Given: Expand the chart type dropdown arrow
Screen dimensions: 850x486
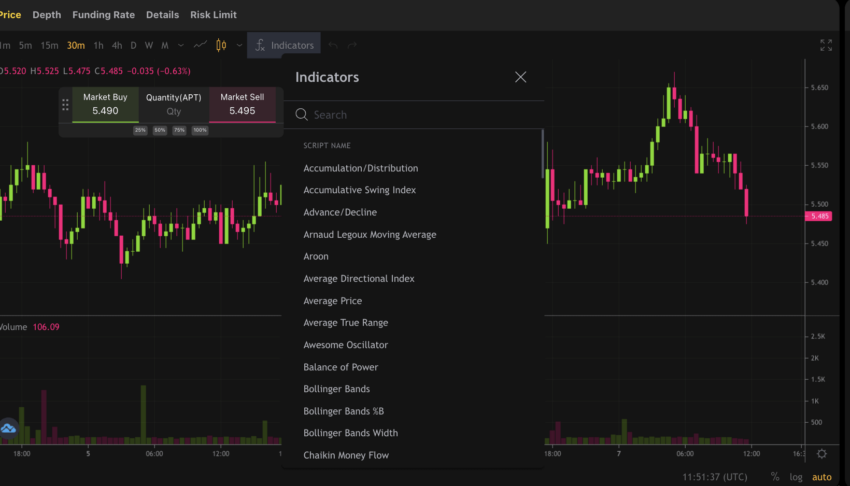Looking at the screenshot, I should tap(239, 46).
